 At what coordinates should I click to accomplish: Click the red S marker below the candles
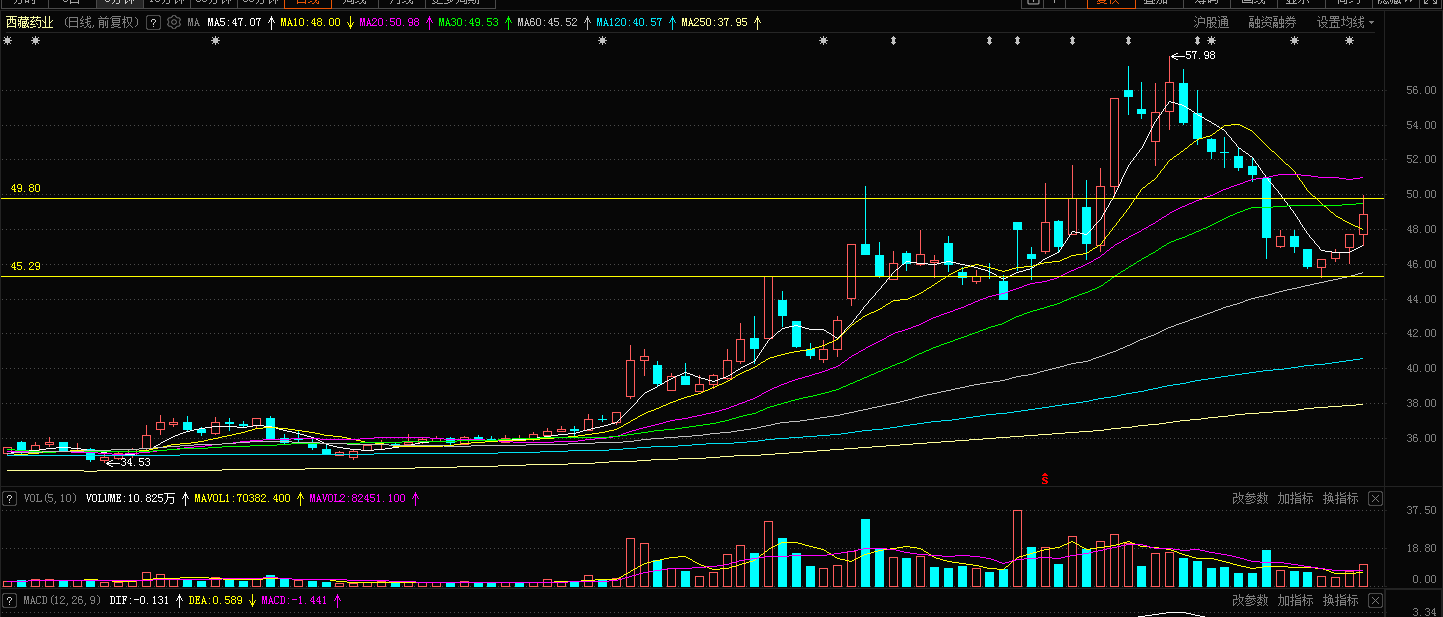[1045, 480]
